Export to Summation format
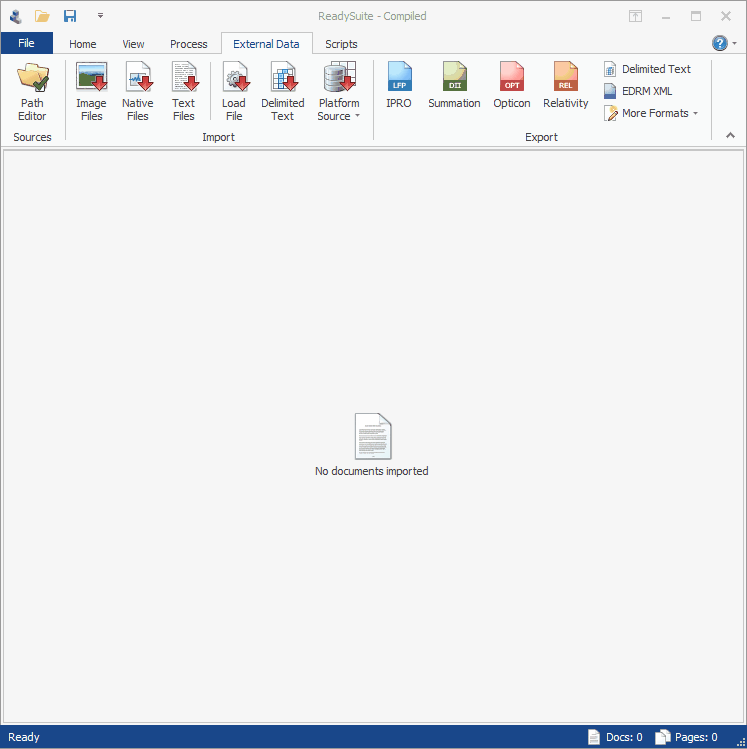 click(454, 86)
